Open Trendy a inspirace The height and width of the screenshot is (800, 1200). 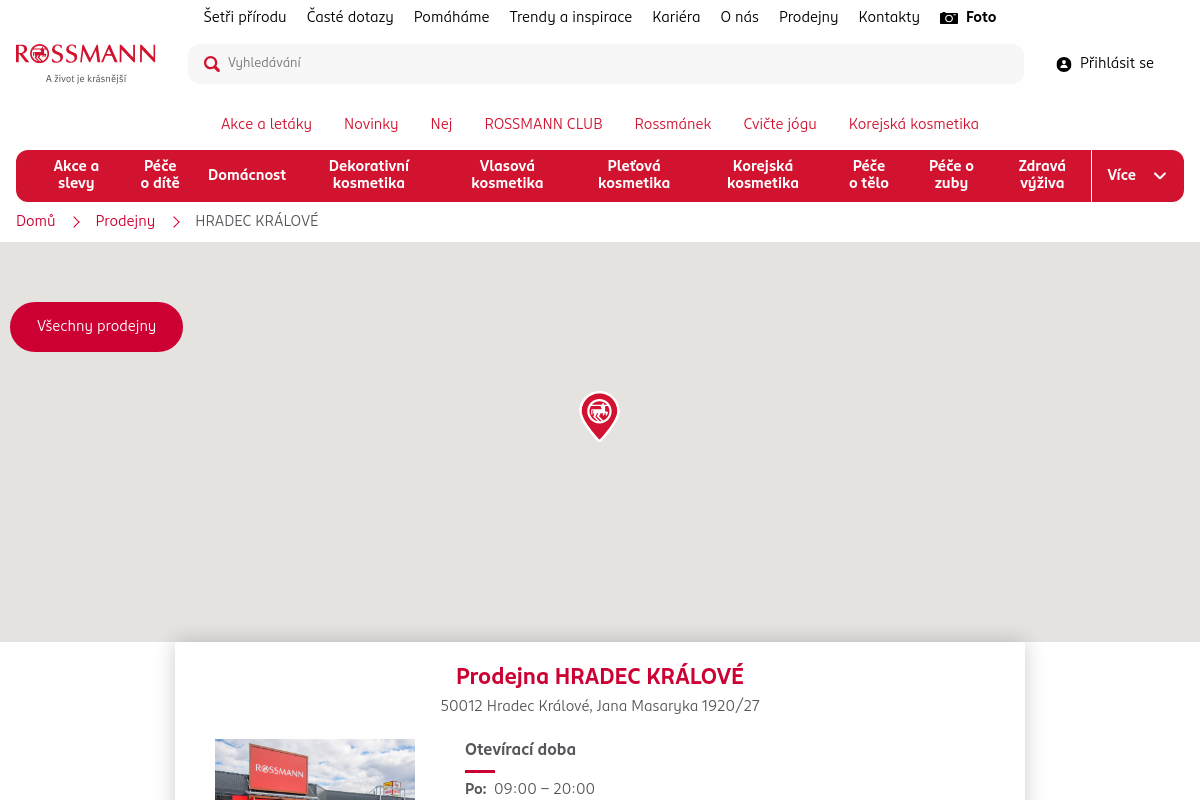click(x=571, y=17)
